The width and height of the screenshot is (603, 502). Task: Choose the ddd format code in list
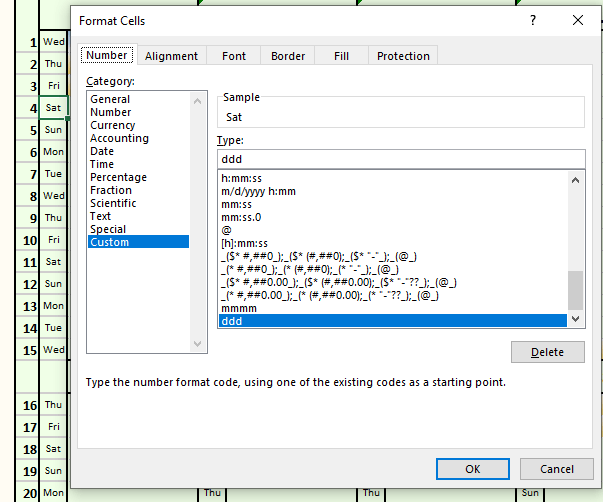tap(393, 321)
